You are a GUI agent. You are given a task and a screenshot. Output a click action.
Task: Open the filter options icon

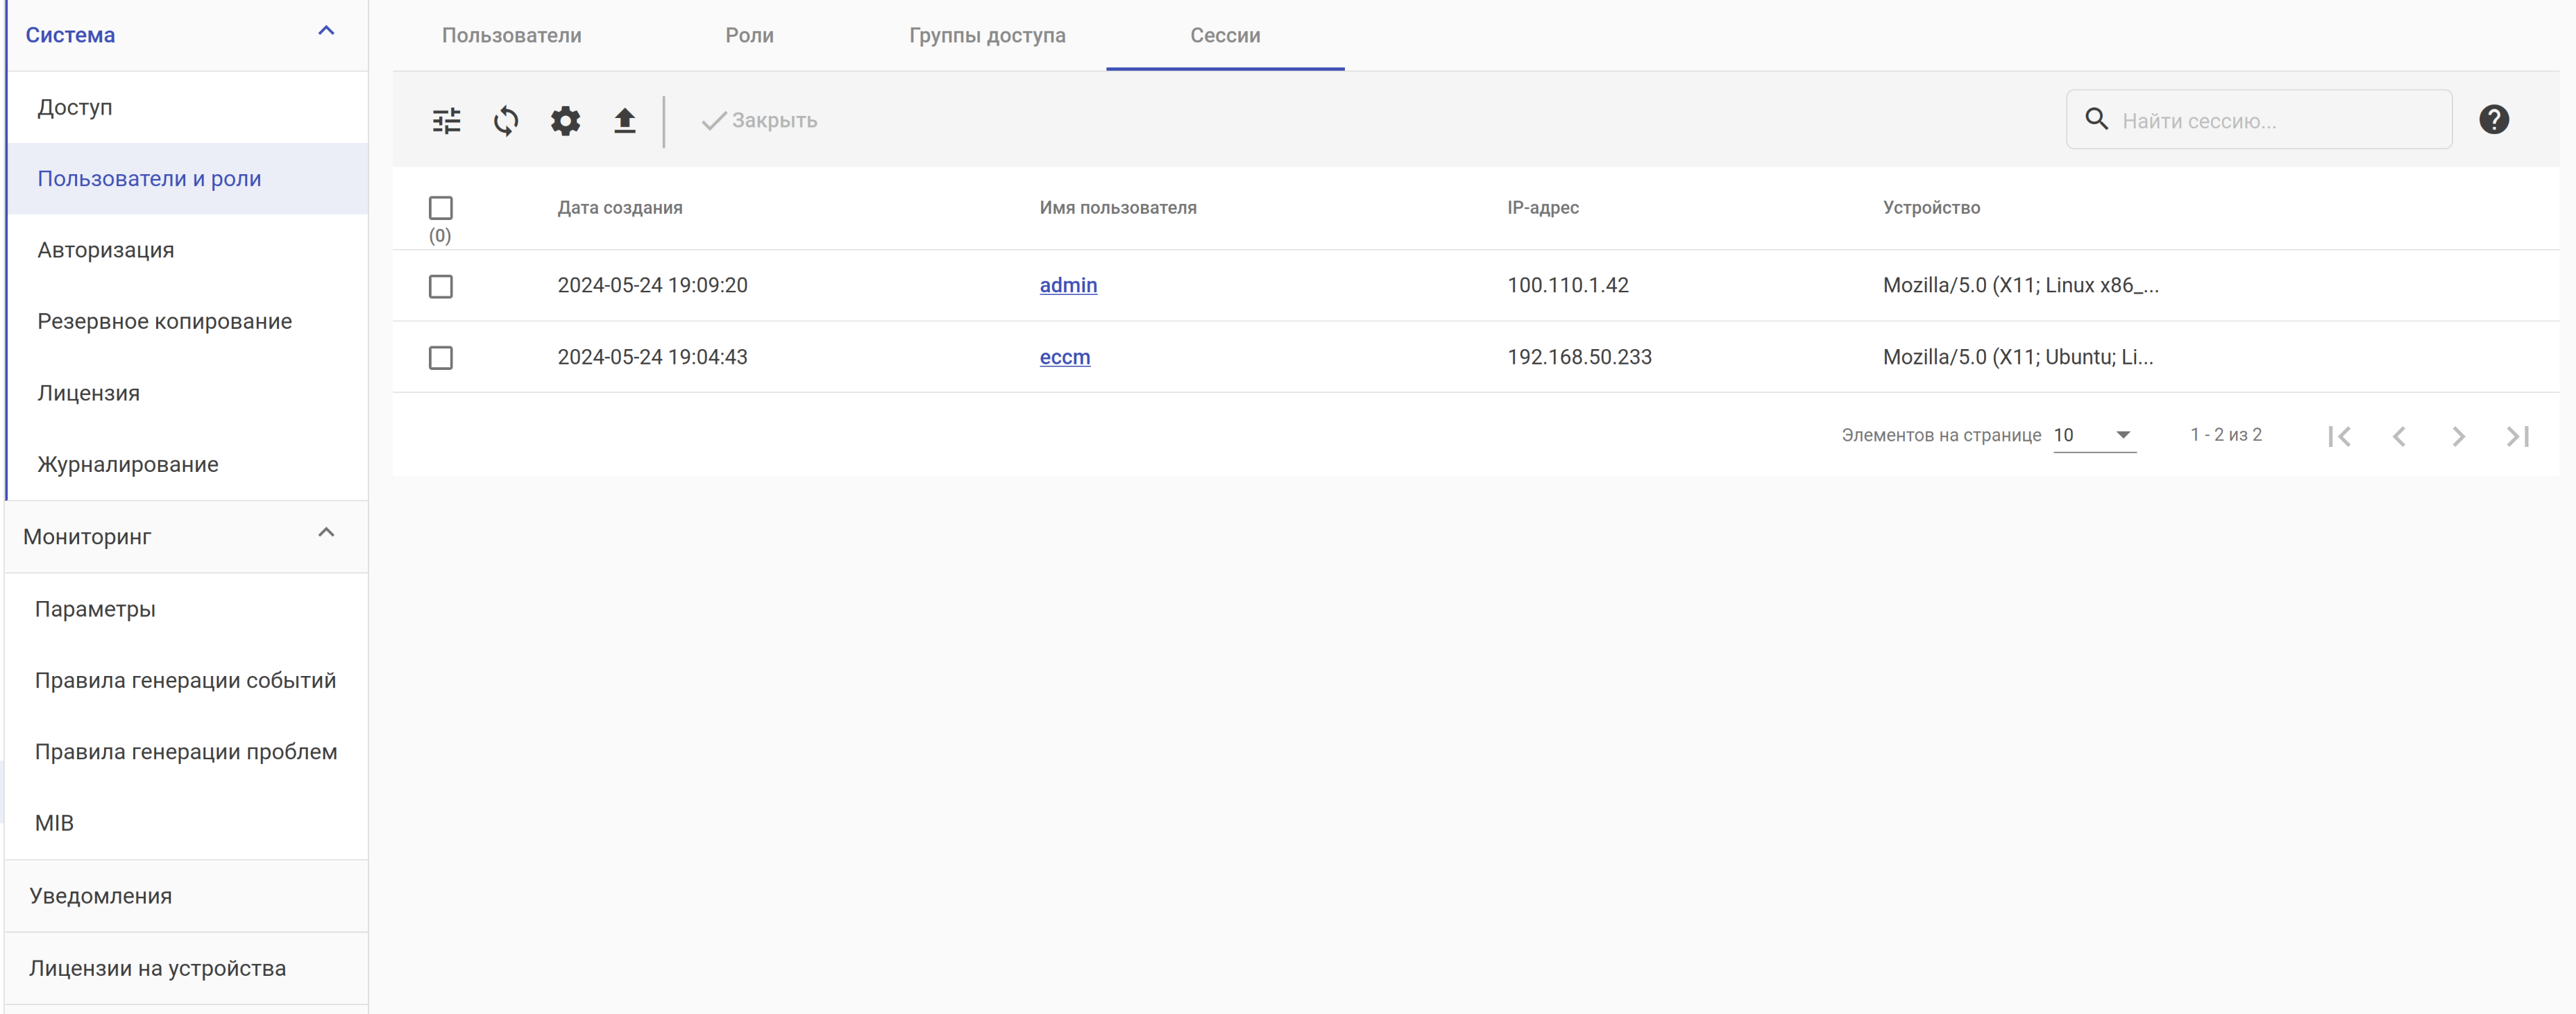(x=446, y=121)
